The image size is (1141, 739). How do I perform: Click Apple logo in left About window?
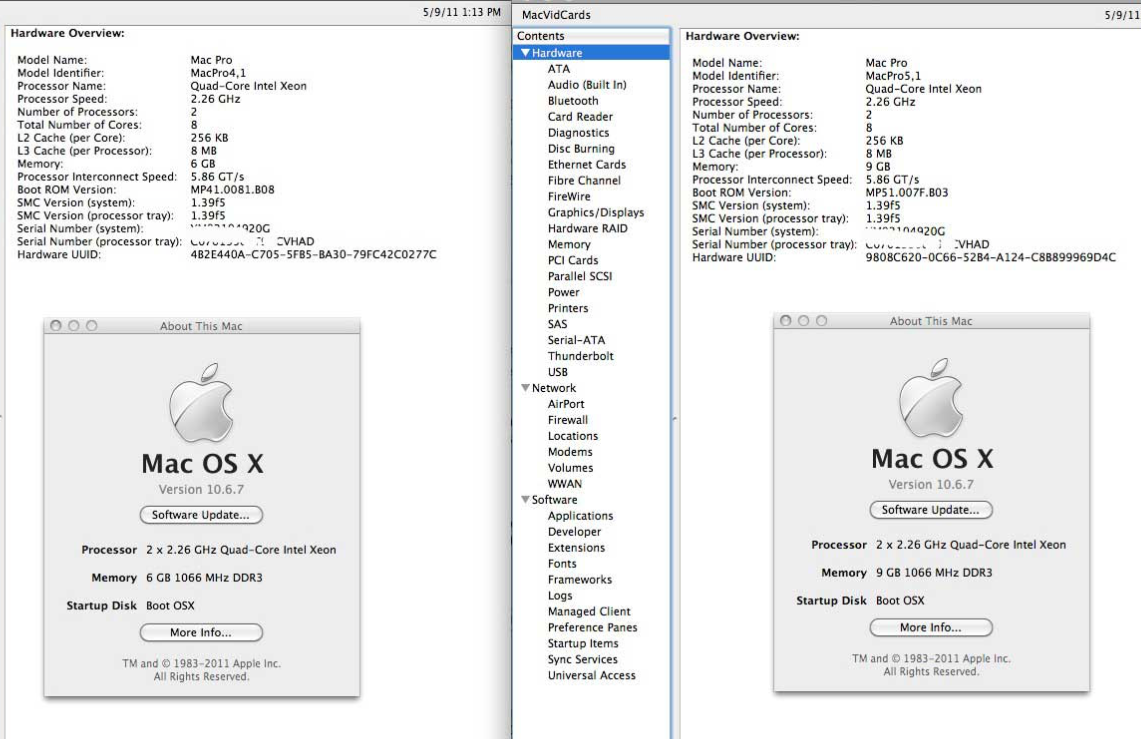tap(202, 402)
